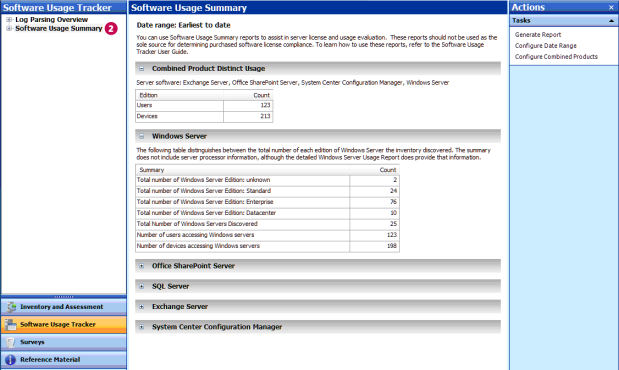Expand the System Center Configuration Manager section
The height and width of the screenshot is (370, 619).
point(141,327)
